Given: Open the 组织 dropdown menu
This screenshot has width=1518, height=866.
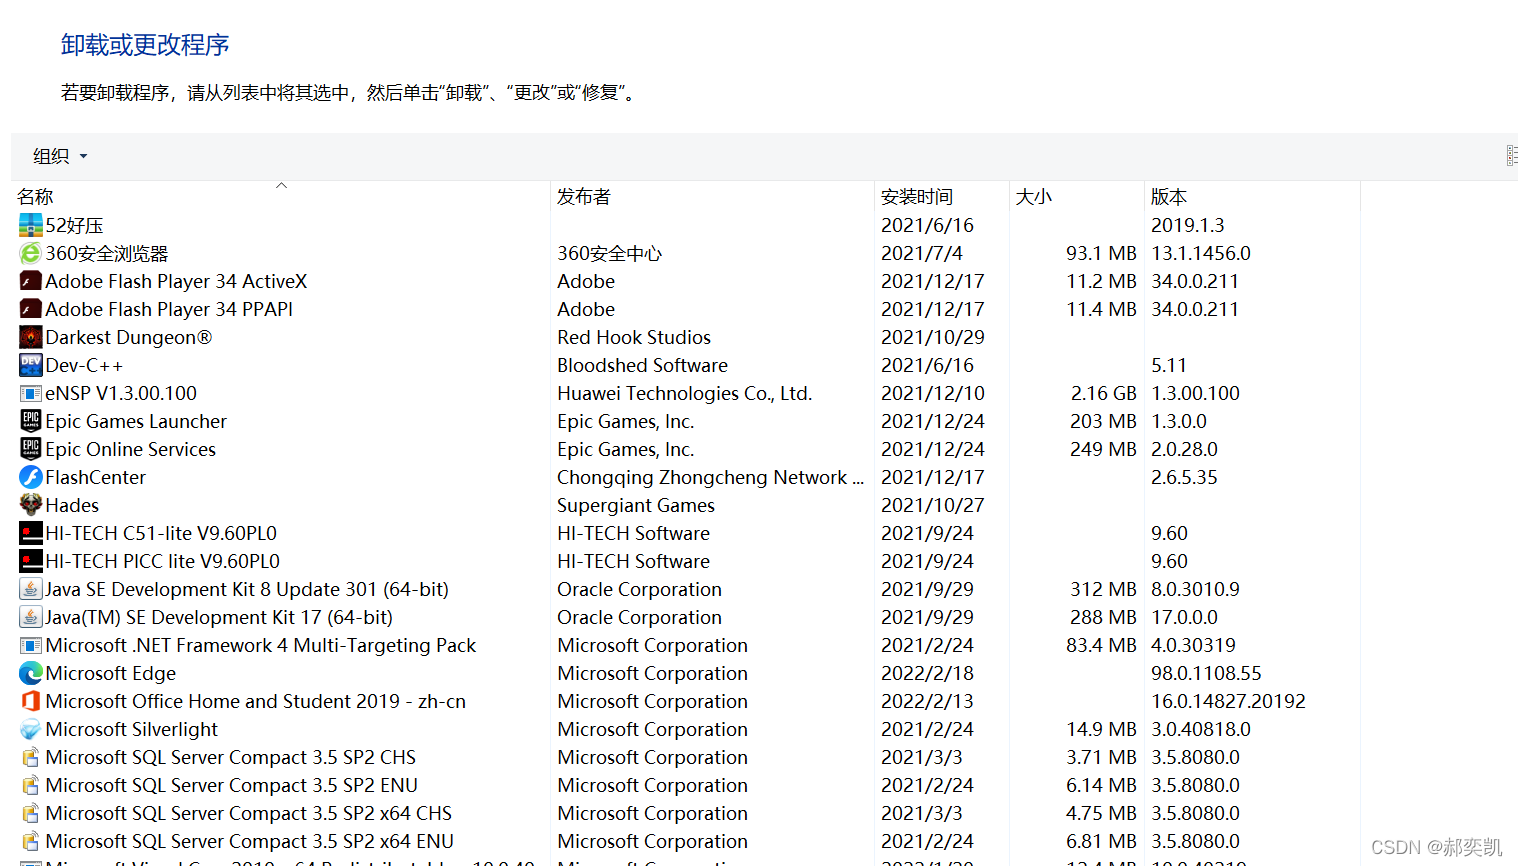Looking at the screenshot, I should (60, 156).
